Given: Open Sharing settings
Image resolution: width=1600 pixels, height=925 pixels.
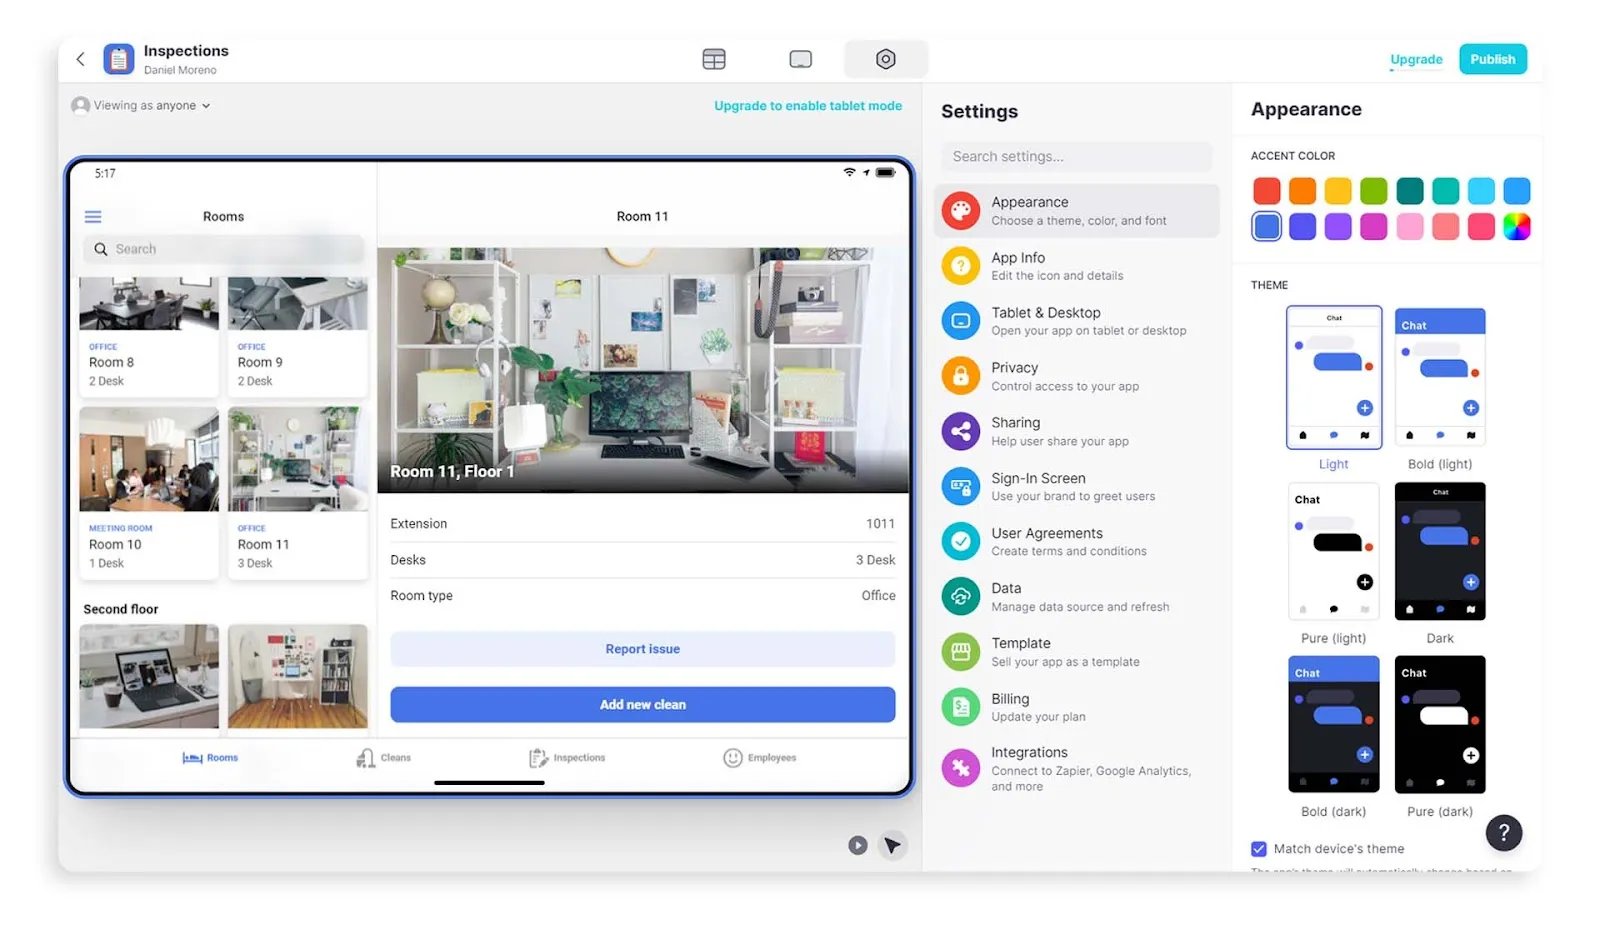Looking at the screenshot, I should 1077,431.
